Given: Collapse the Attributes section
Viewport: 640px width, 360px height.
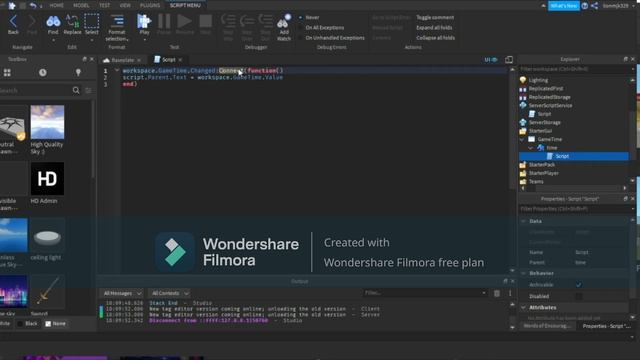Looking at the screenshot, I should [x=524, y=307].
